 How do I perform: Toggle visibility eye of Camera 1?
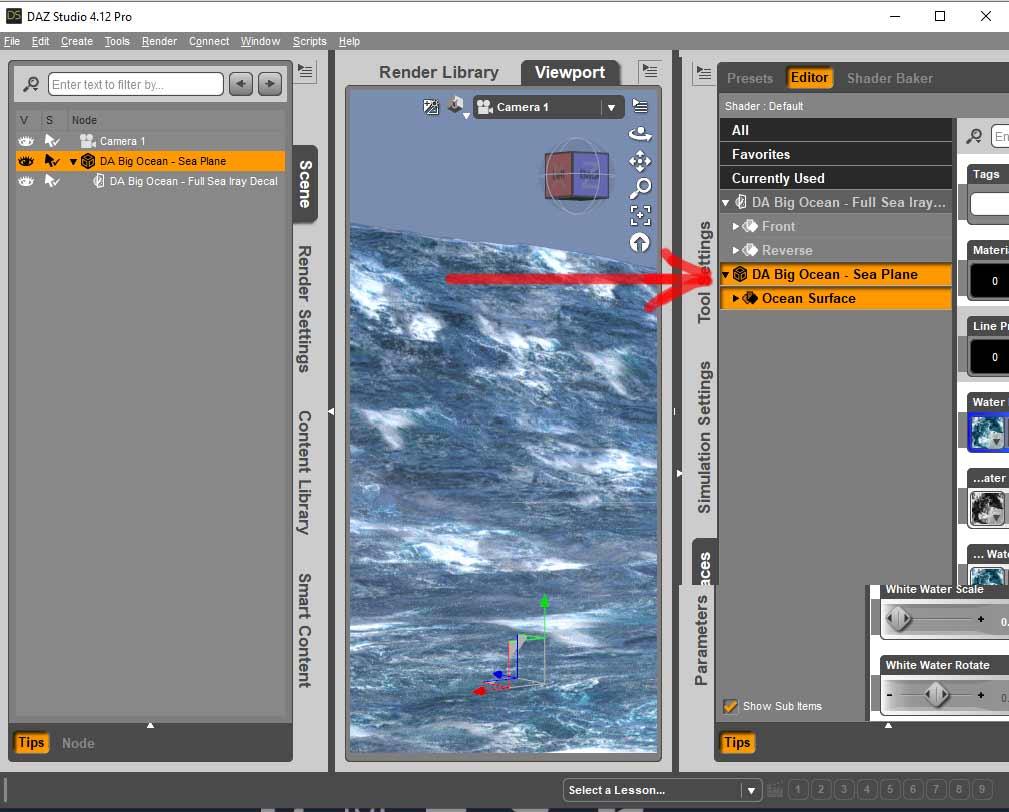point(26,140)
